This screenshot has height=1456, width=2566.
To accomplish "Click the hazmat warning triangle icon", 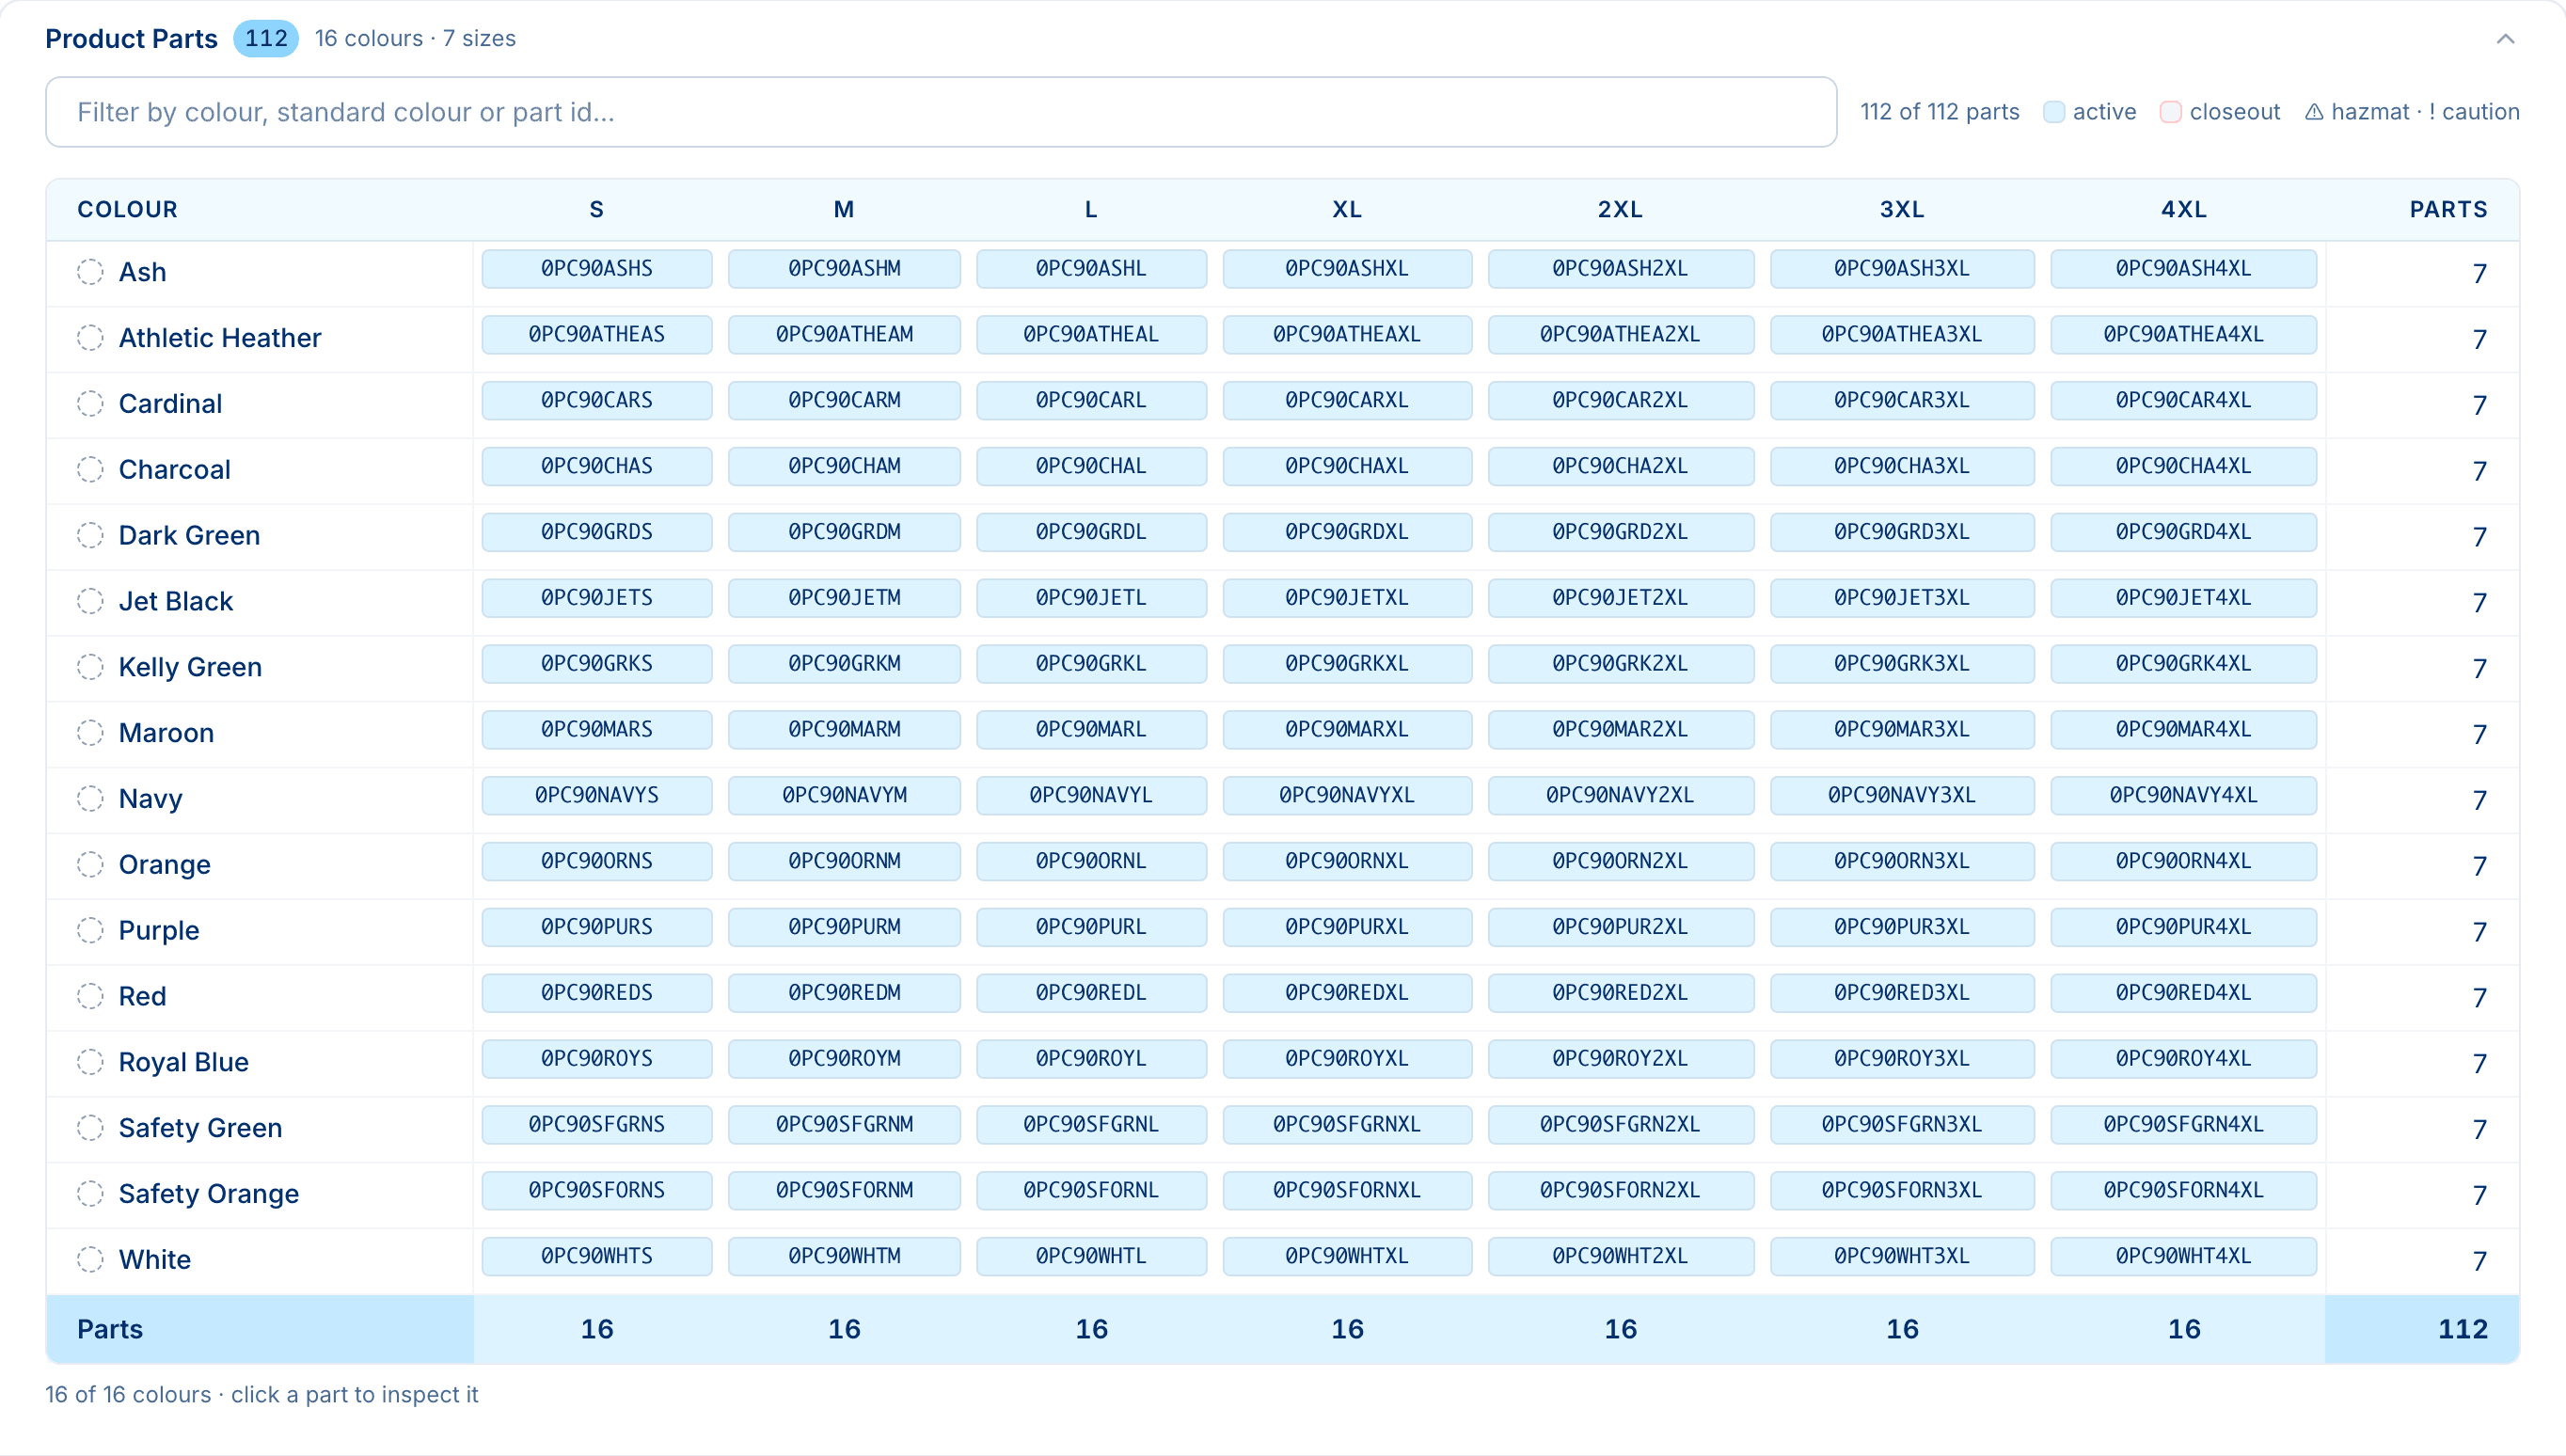I will 2314,112.
